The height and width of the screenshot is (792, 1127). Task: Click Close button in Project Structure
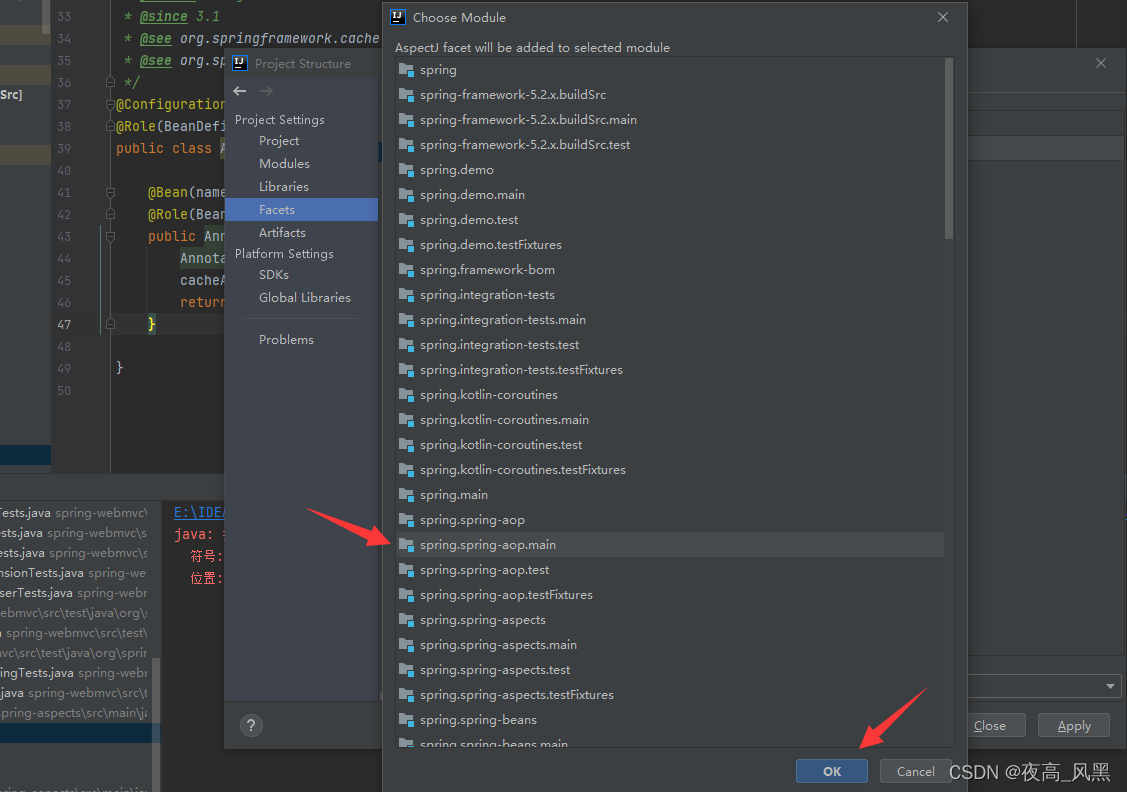click(x=990, y=726)
